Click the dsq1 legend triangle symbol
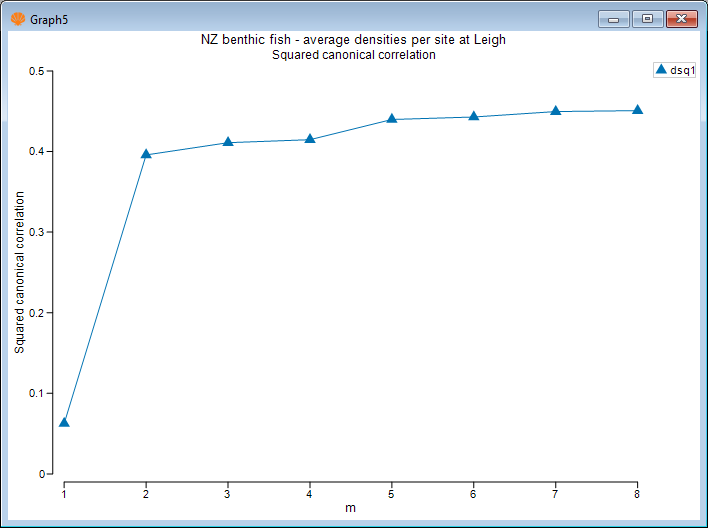The image size is (708, 528). pos(660,70)
